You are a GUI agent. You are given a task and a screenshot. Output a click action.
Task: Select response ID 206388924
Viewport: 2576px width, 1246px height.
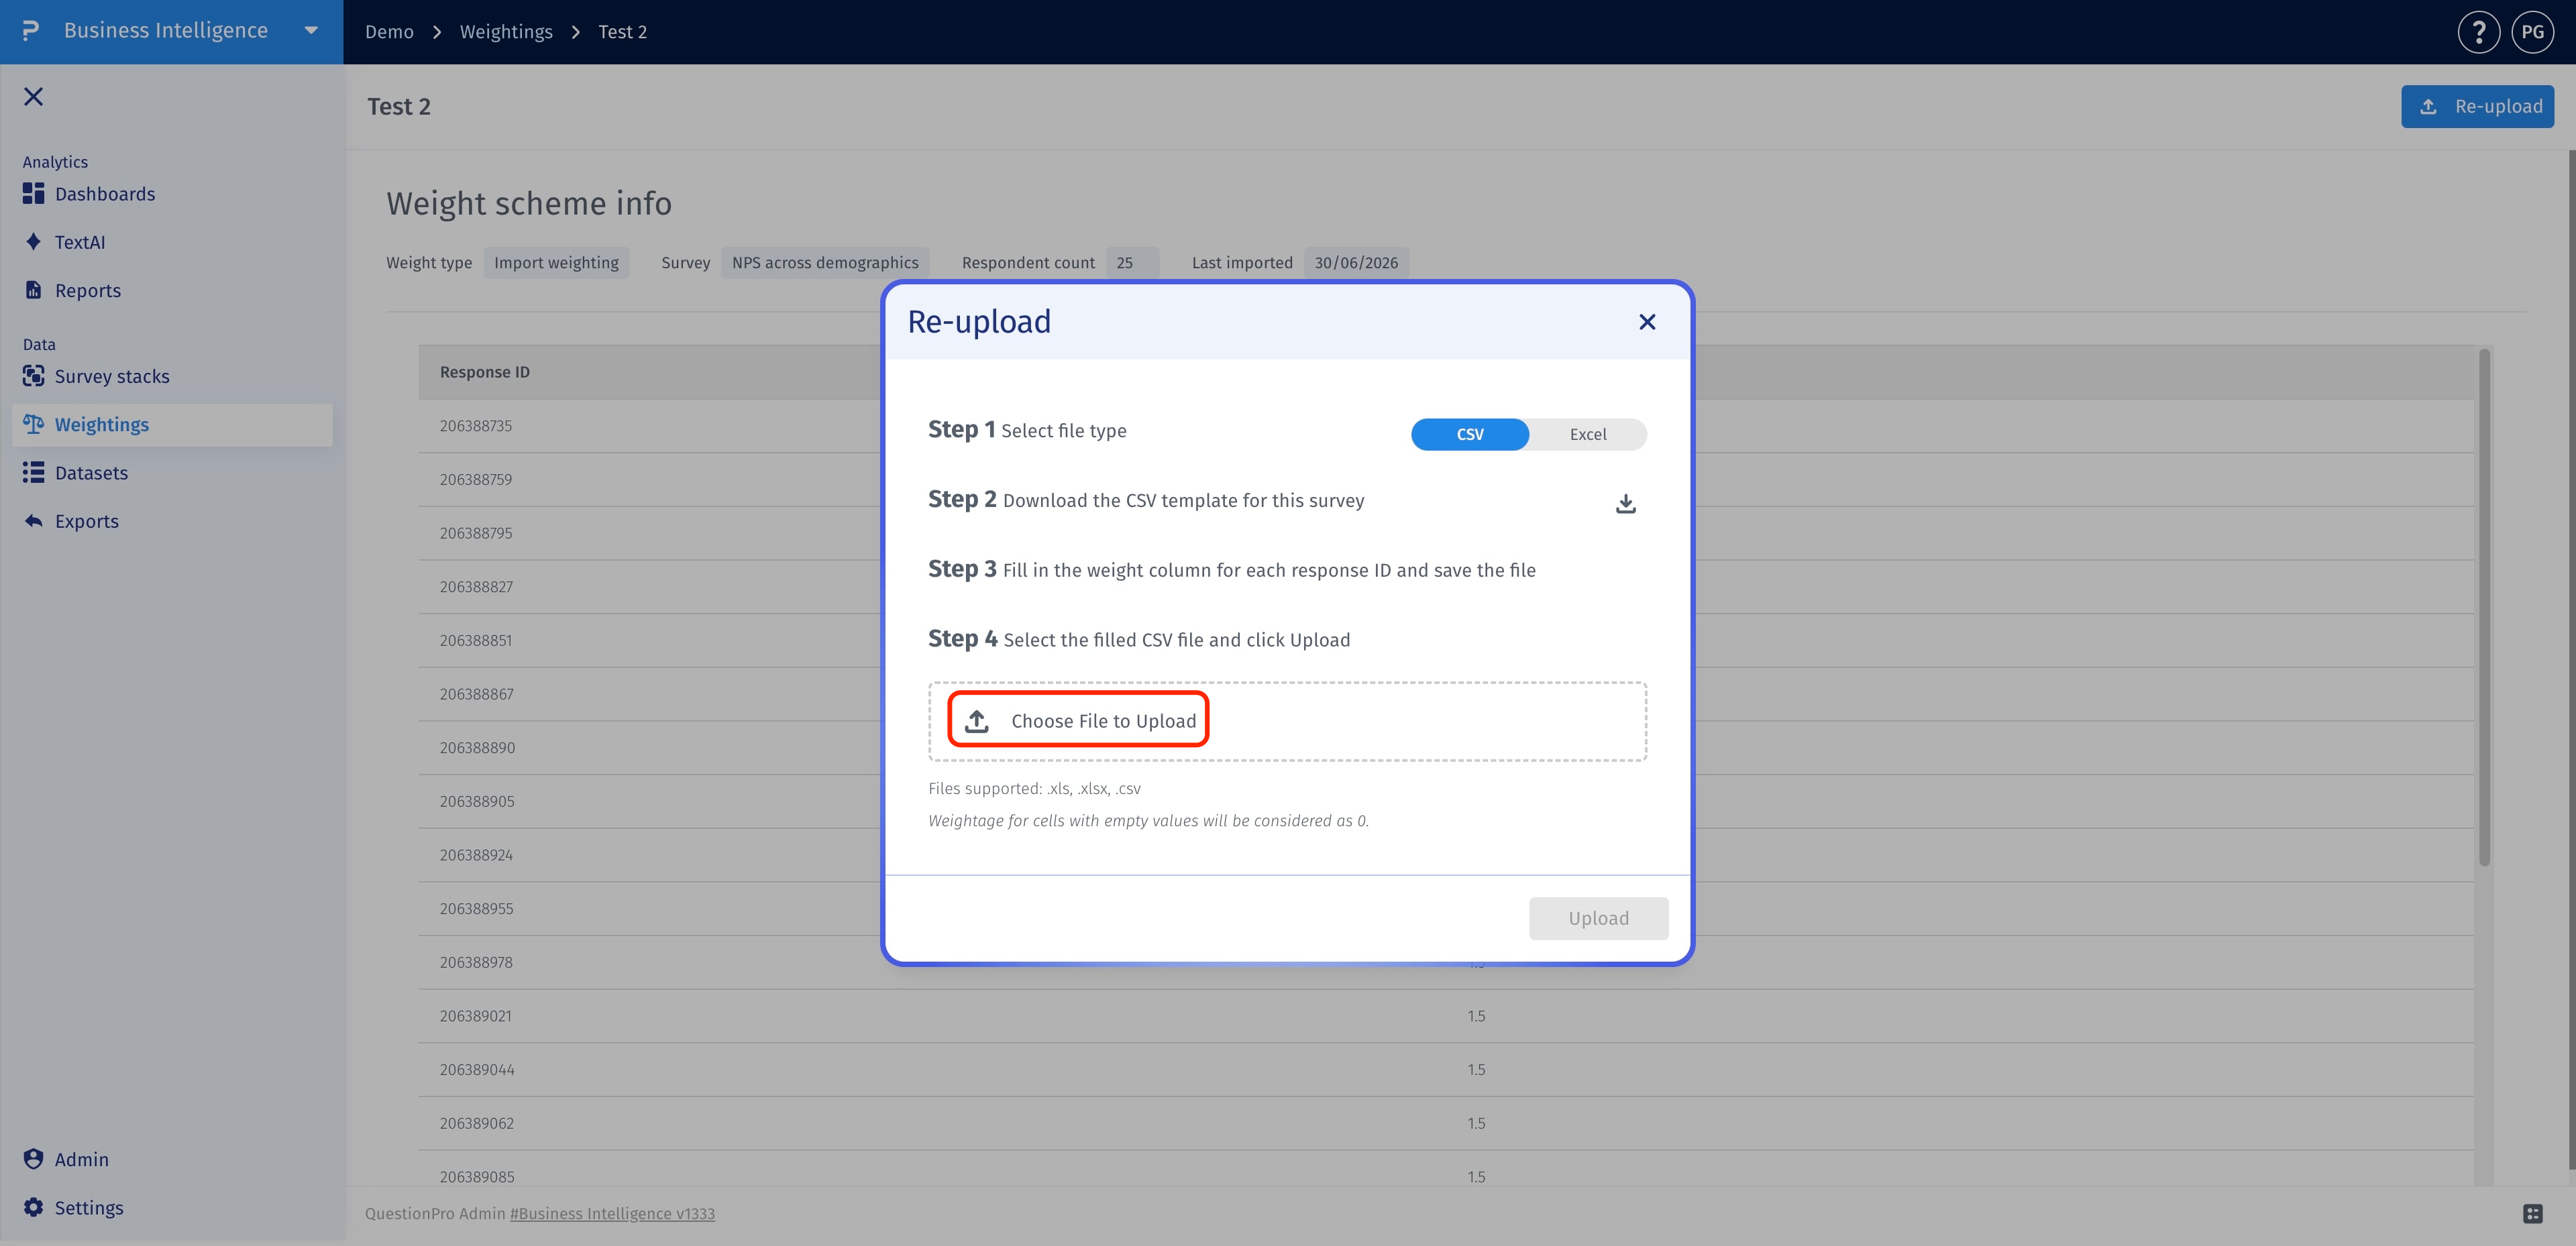[x=476, y=855]
